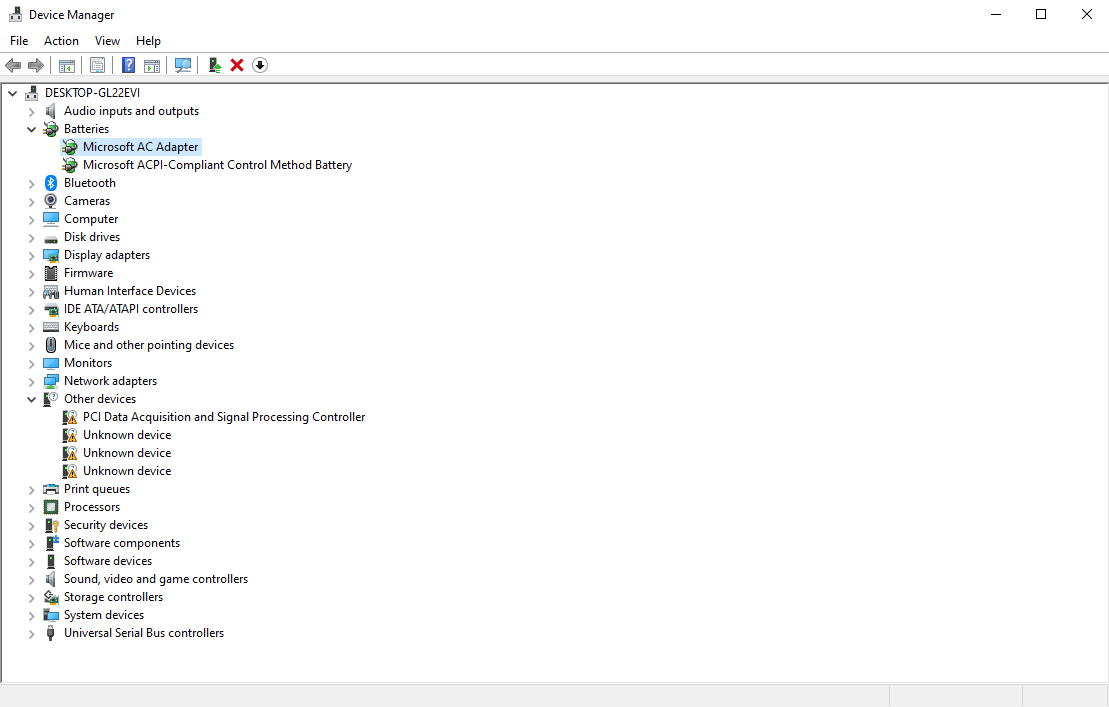The height and width of the screenshot is (707, 1109).
Task: Select the Keyboards label
Action: coord(91,327)
